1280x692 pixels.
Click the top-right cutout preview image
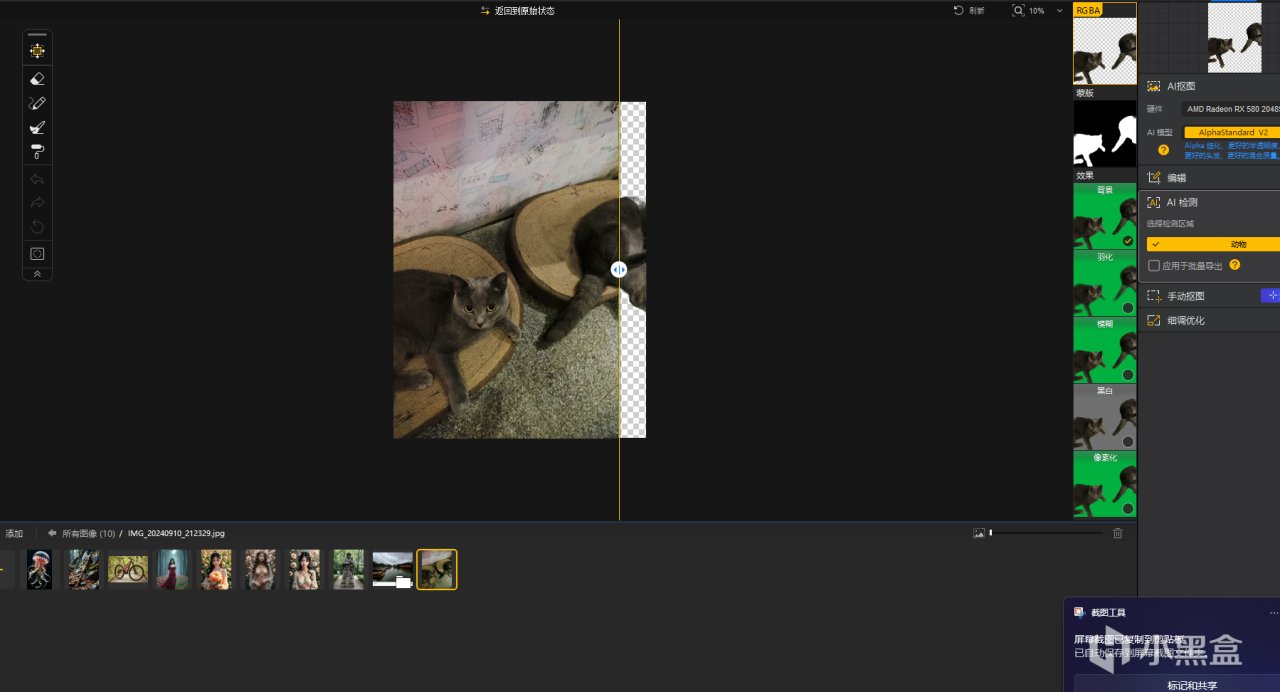tap(1235, 37)
